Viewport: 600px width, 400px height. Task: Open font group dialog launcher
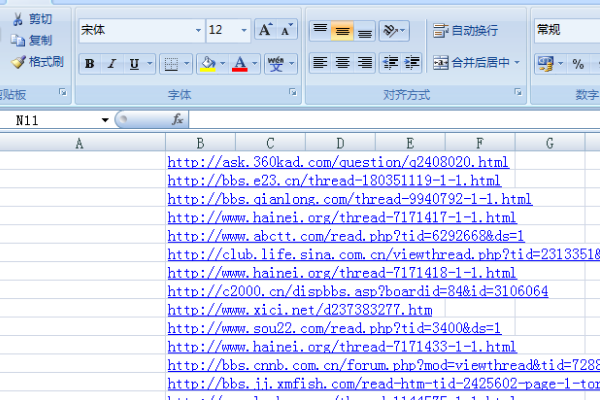(x=293, y=92)
